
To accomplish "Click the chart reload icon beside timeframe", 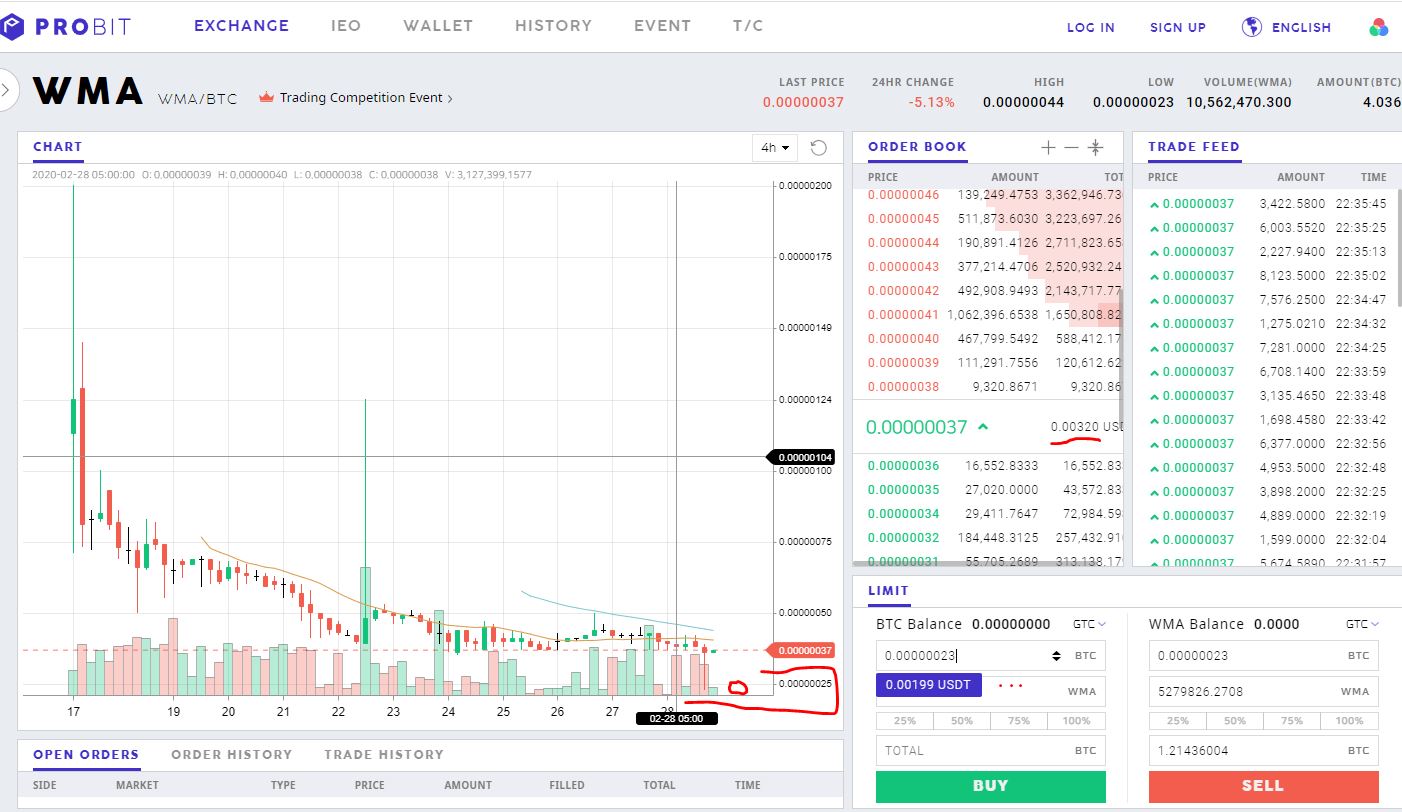I will point(818,147).
